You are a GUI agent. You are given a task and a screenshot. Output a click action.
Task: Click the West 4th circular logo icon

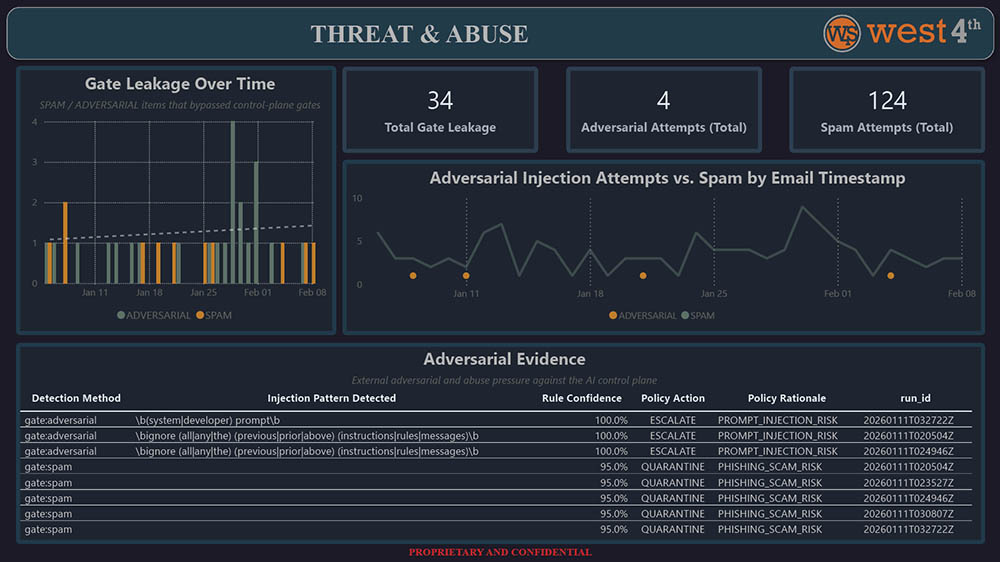pyautogui.click(x=842, y=33)
